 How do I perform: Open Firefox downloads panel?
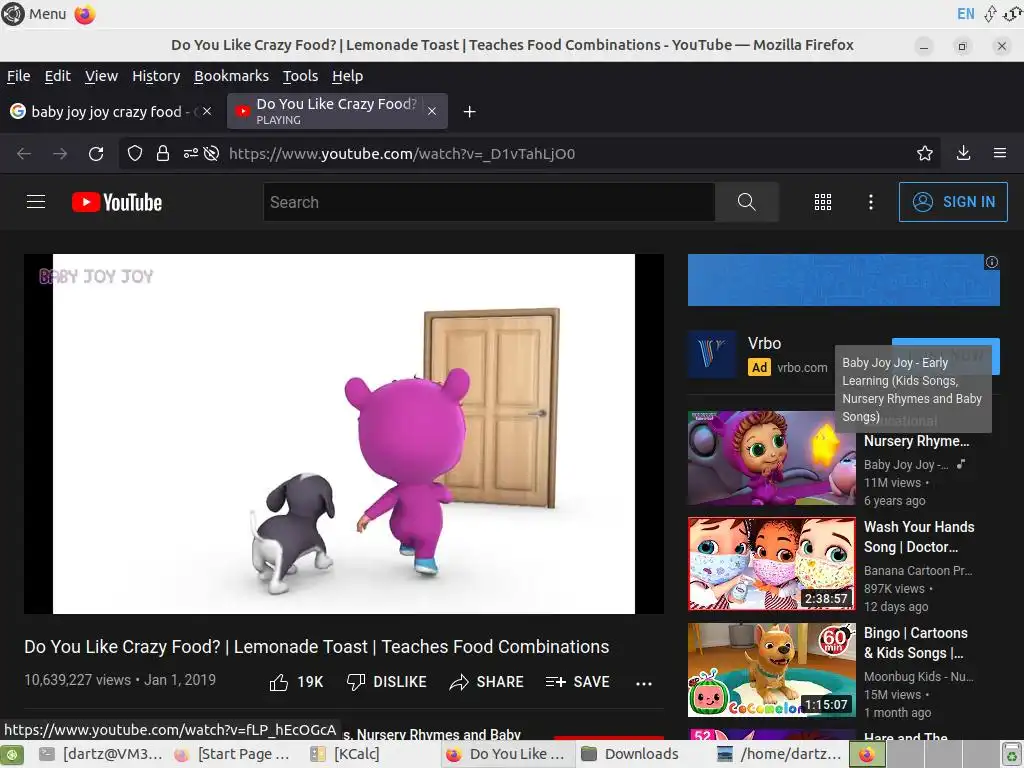(x=963, y=153)
